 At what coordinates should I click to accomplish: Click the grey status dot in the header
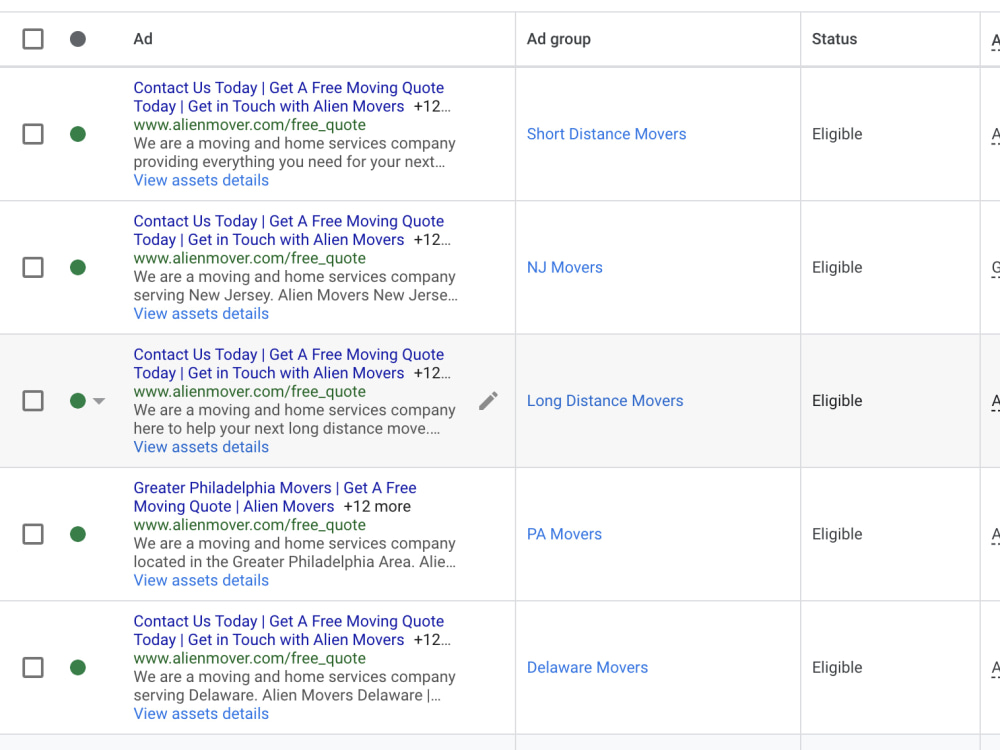point(78,39)
